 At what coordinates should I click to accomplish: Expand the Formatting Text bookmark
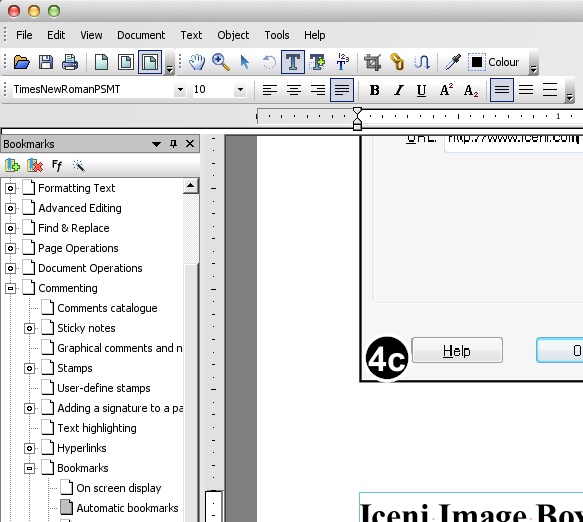point(10,188)
